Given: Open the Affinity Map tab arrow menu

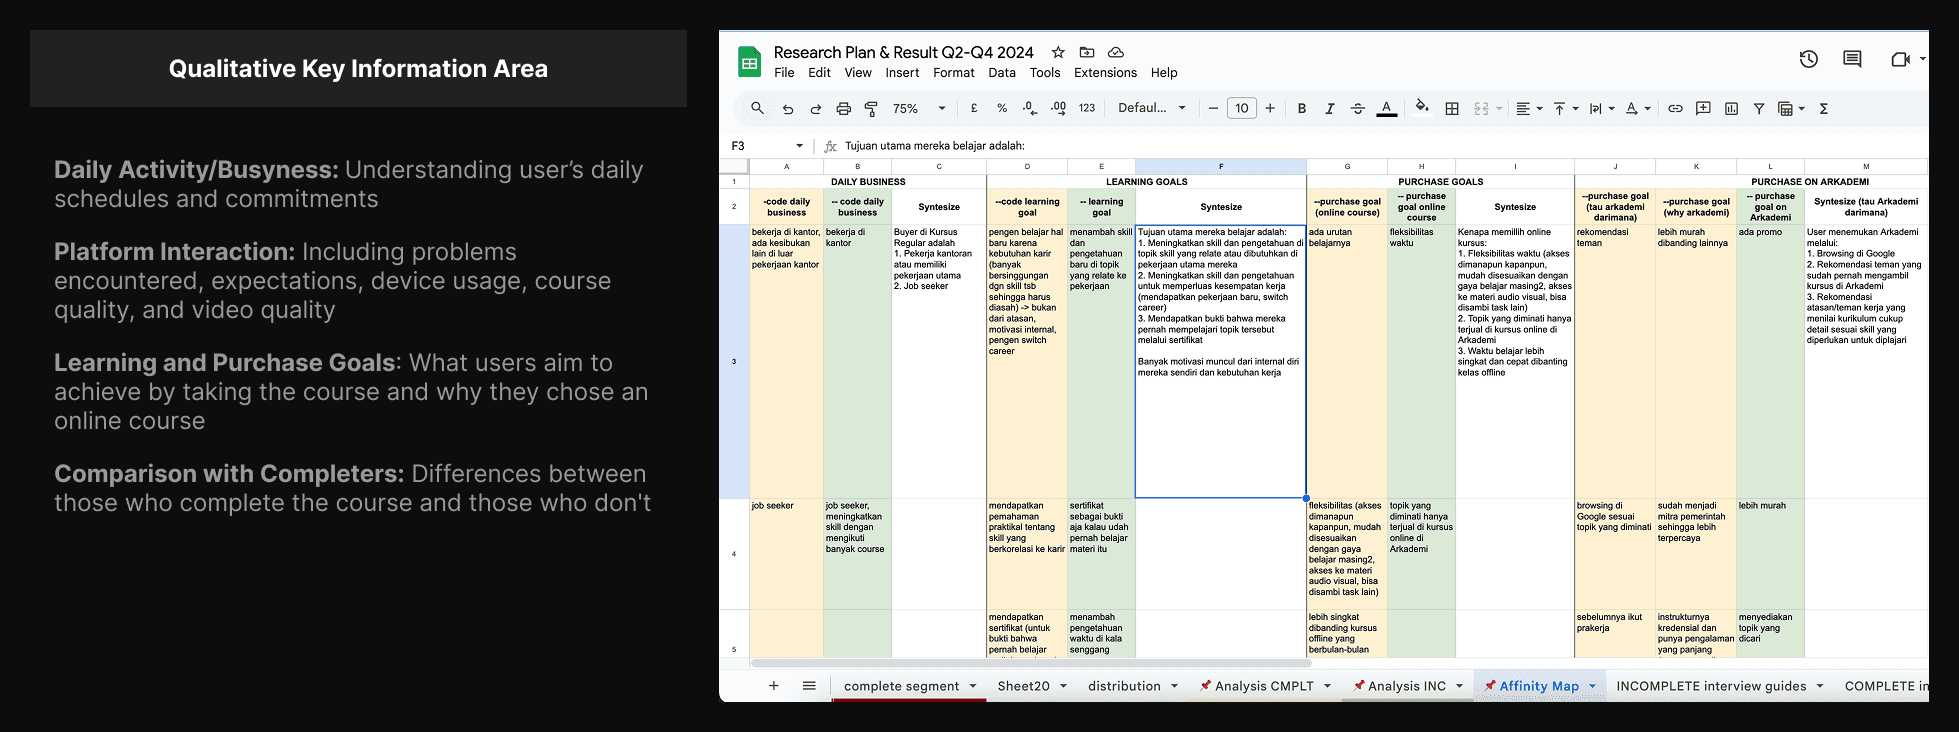Looking at the screenshot, I should pyautogui.click(x=1592, y=686).
